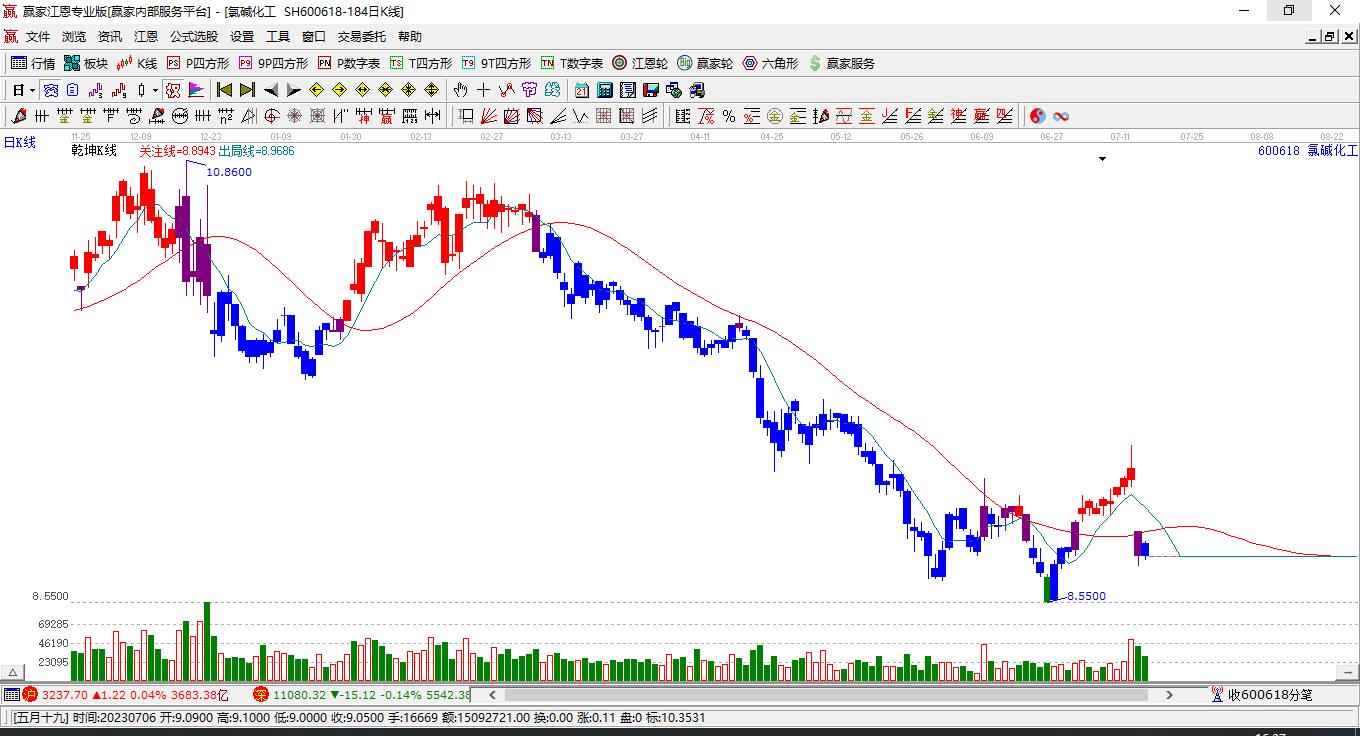Screen dimensions: 1360x736
Task: Open the 行情 market quotes view
Action: 33,63
